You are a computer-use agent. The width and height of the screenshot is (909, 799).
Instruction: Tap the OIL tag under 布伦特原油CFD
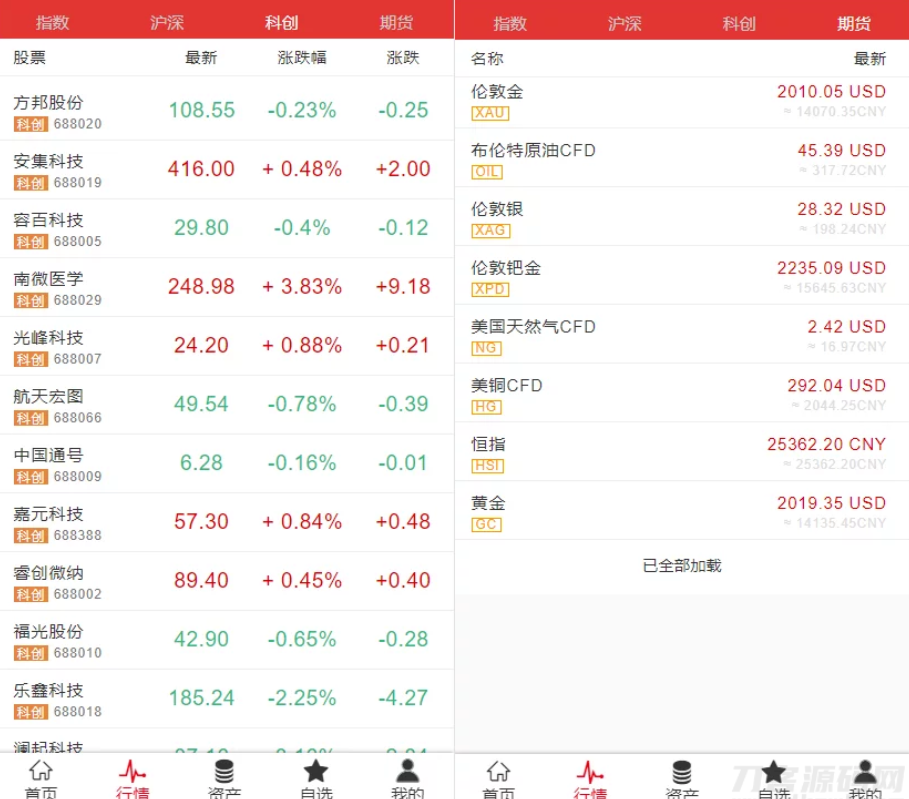486,172
